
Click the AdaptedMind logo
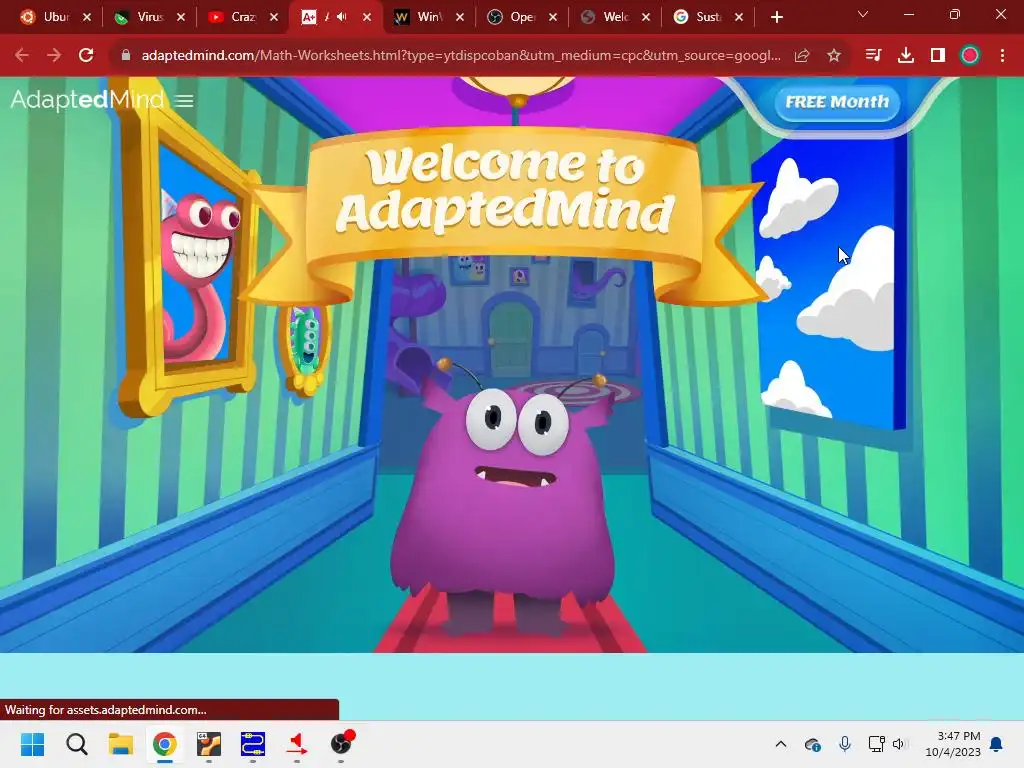[87, 99]
